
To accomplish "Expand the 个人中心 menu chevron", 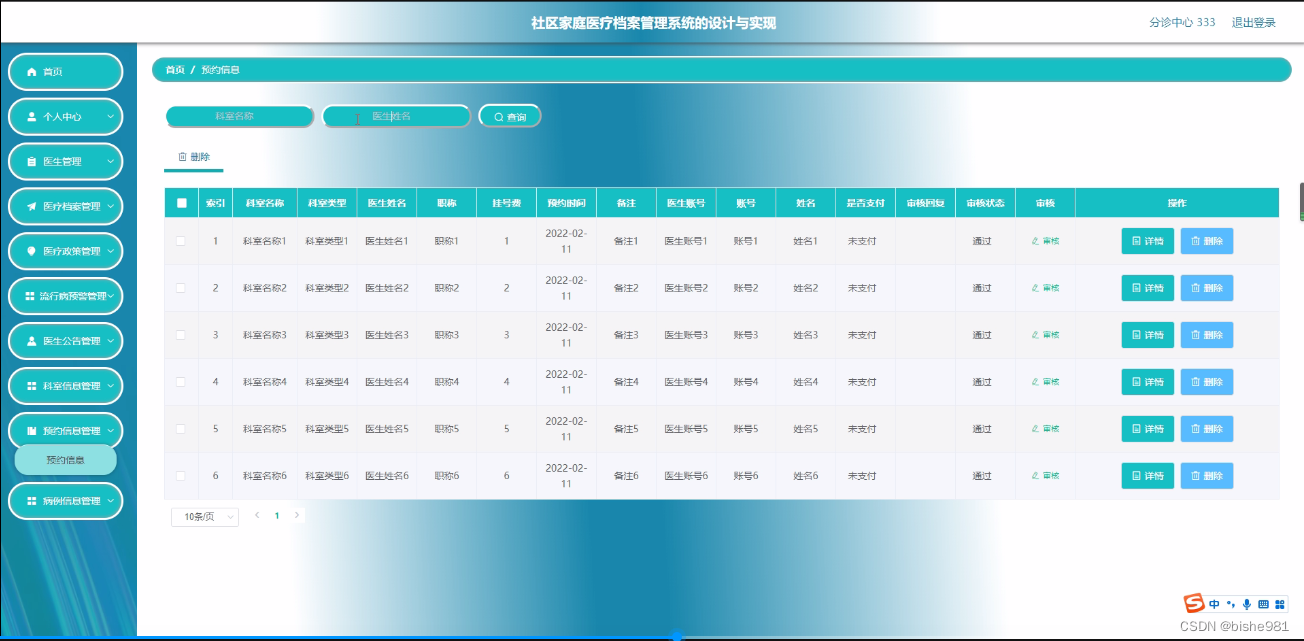I will tap(108, 116).
